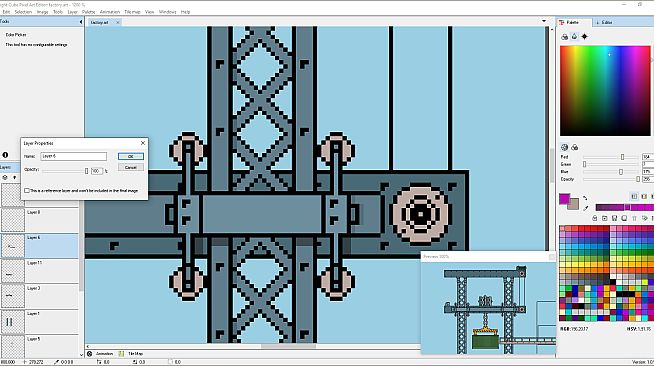This screenshot has width=654, height=366.
Task: Select the Layer 8 row
Action: coord(40,220)
